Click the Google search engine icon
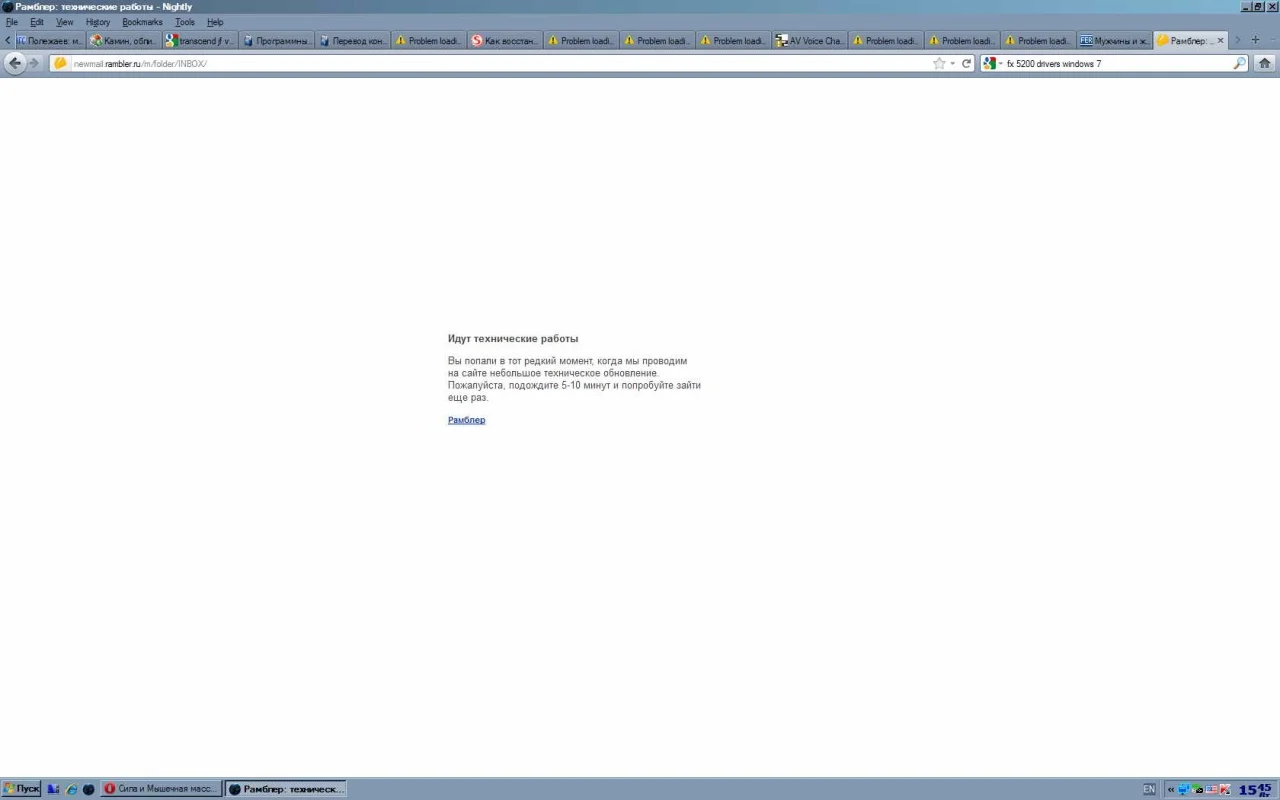 pos(989,63)
